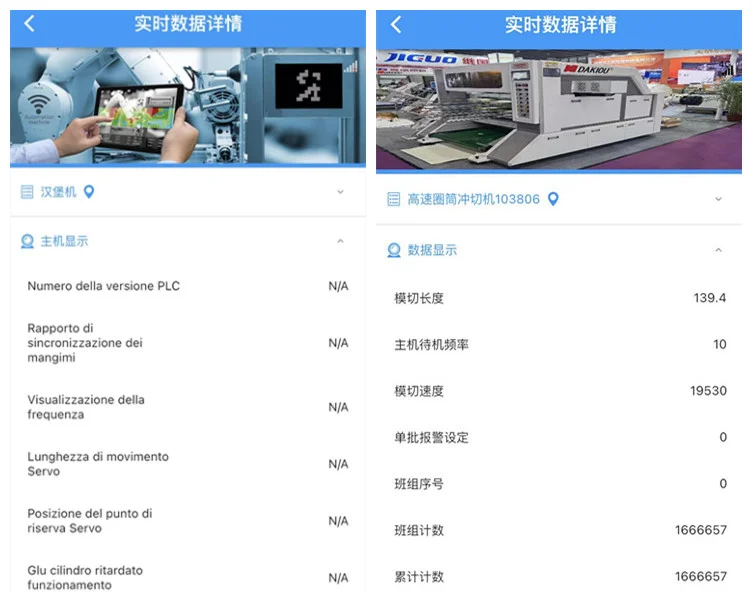
Task: Go back from the left details screen
Action: coord(29,23)
